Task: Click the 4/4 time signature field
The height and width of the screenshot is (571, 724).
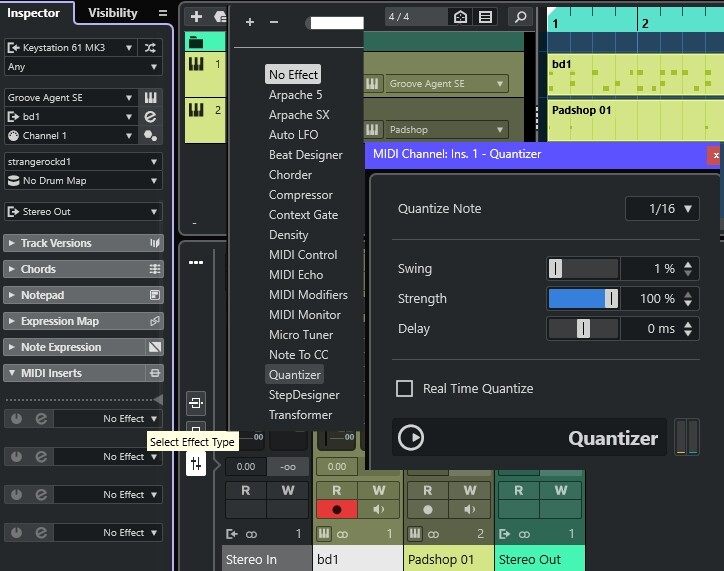Action: 415,17
